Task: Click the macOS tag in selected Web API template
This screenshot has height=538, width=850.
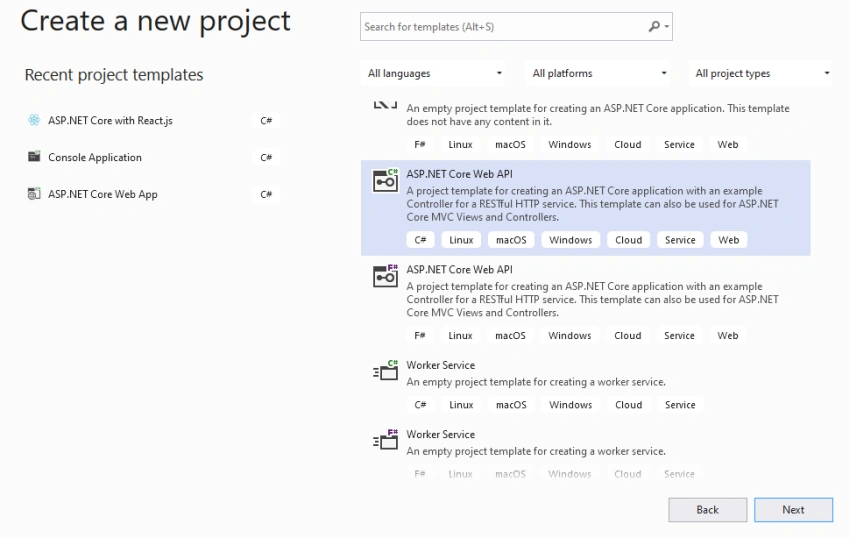Action: pos(511,240)
